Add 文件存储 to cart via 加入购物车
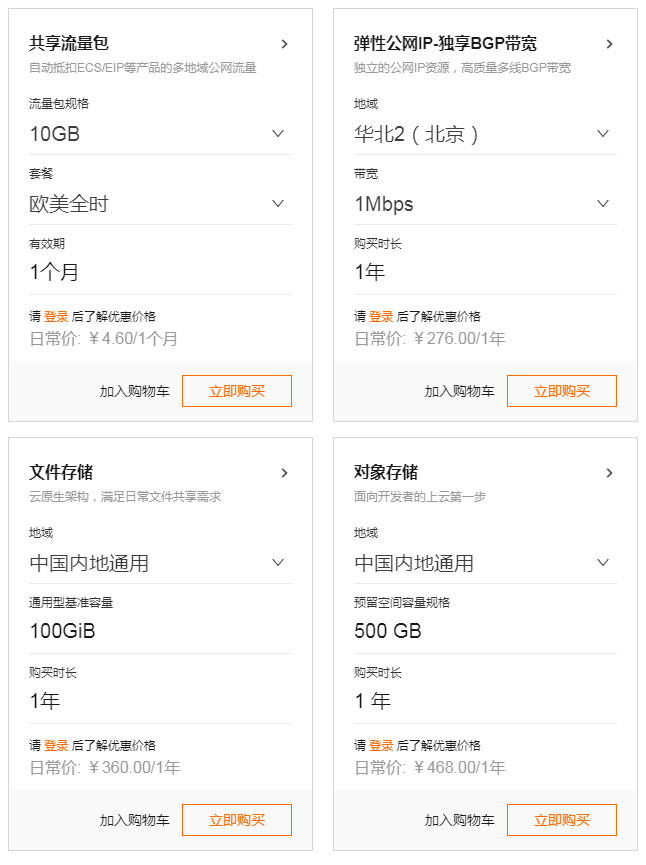Viewport: 646px width, 865px height. click(134, 820)
